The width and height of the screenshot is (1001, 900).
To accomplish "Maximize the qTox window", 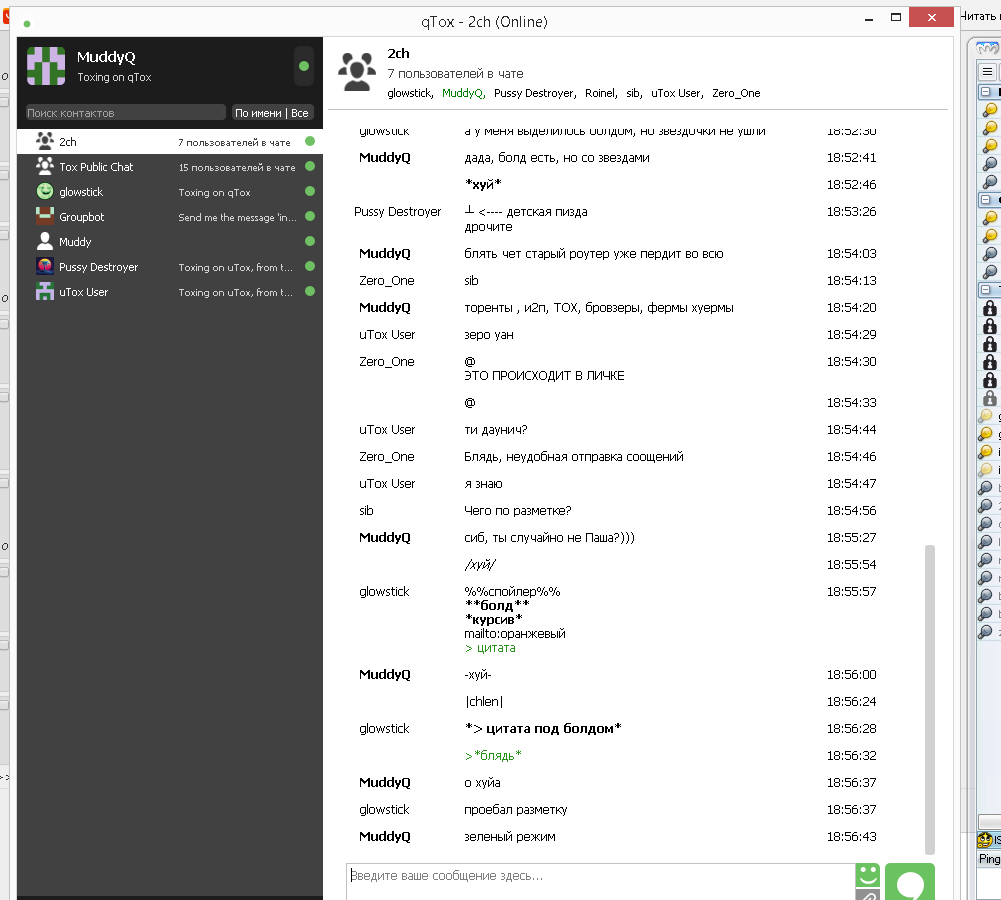I will tap(896, 18).
